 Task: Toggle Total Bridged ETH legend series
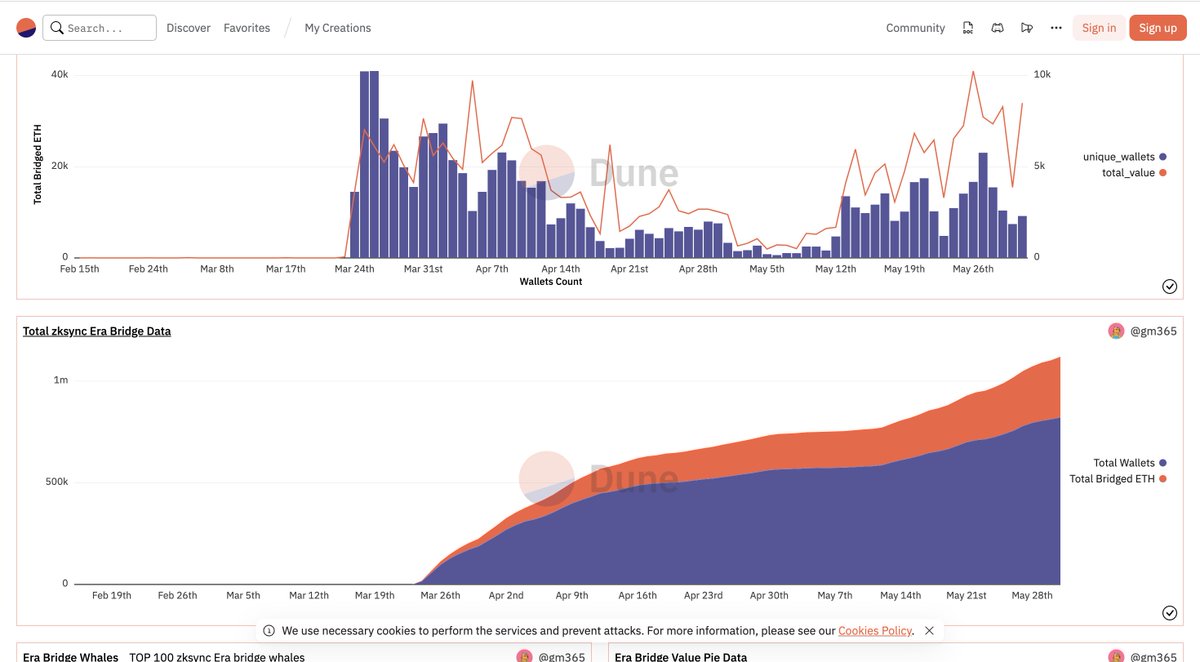[1118, 479]
